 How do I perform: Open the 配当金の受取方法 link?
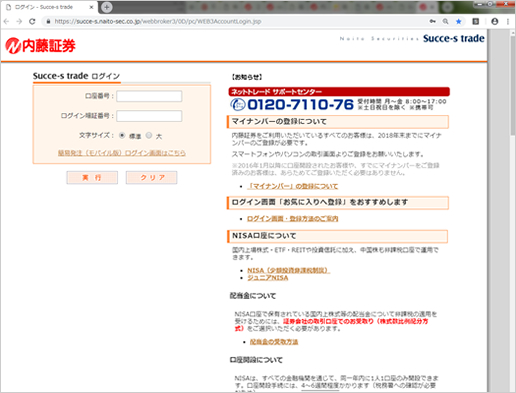274,342
